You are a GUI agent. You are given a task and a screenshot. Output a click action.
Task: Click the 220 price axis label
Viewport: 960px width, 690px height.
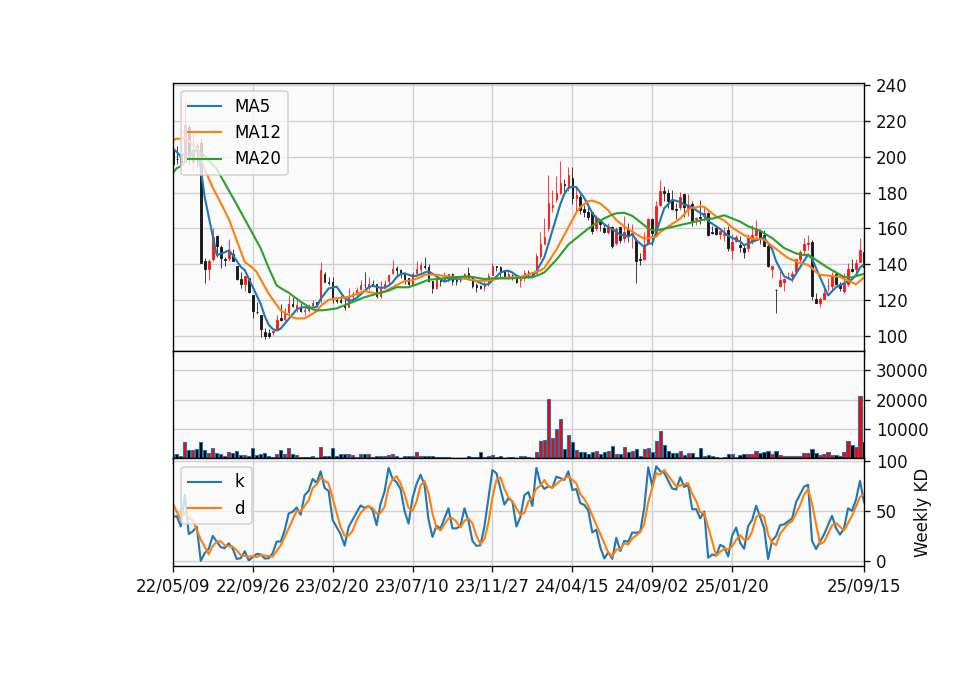pos(891,122)
